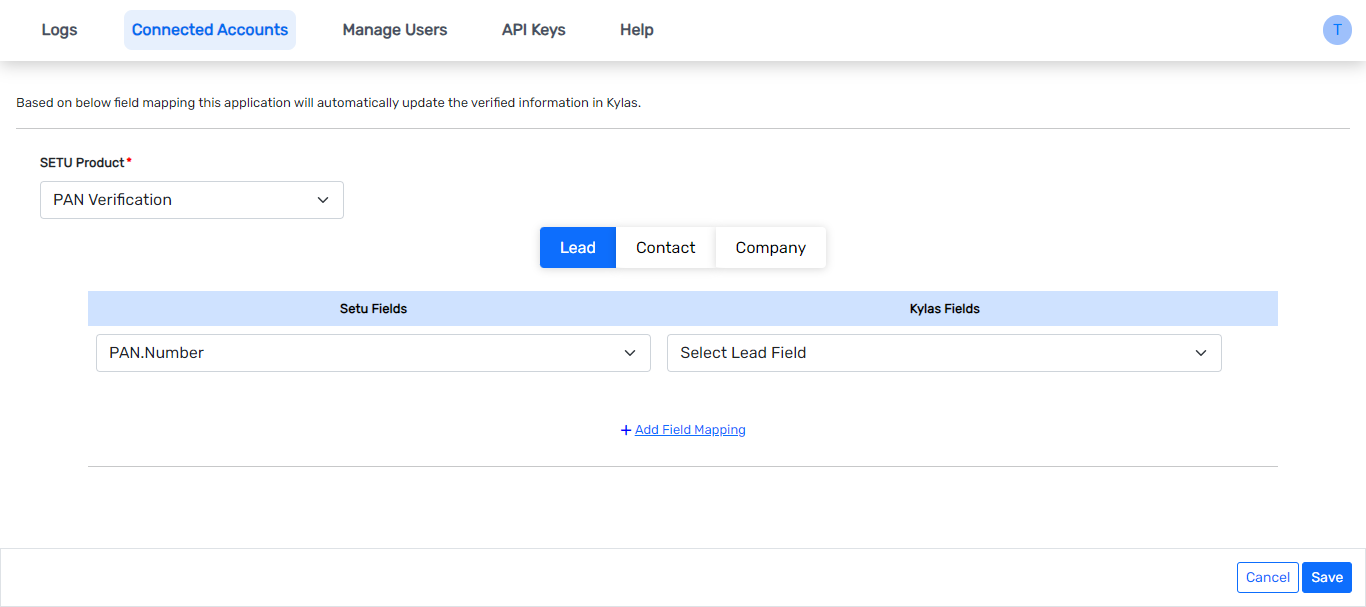
Task: Open the Help section
Action: 637,30
